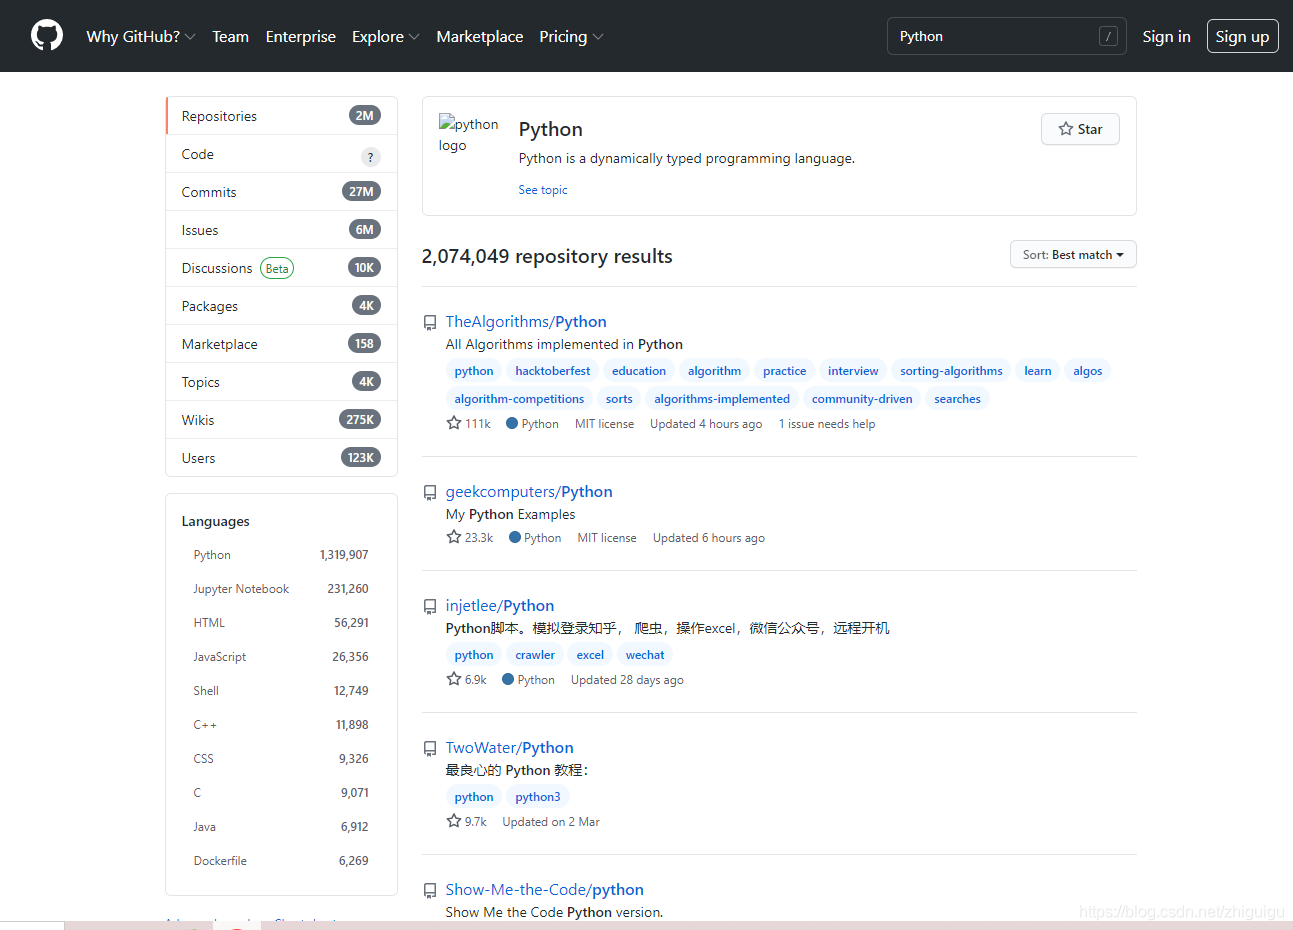Viewport: 1293px width, 930px height.
Task: Filter results by Shell language
Action: 281,691
